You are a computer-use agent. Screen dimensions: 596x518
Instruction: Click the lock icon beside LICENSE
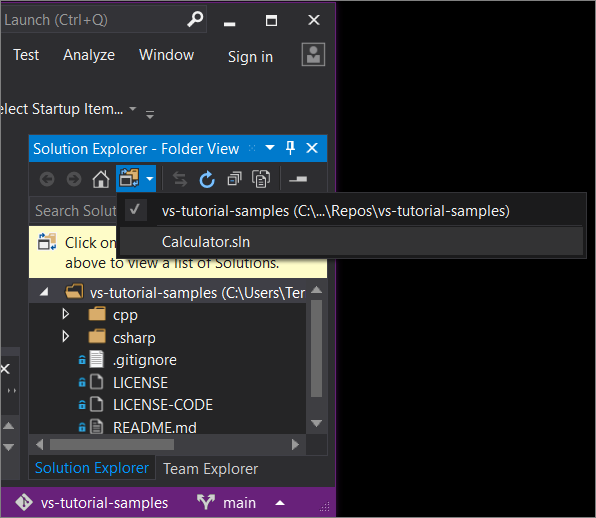(82, 382)
